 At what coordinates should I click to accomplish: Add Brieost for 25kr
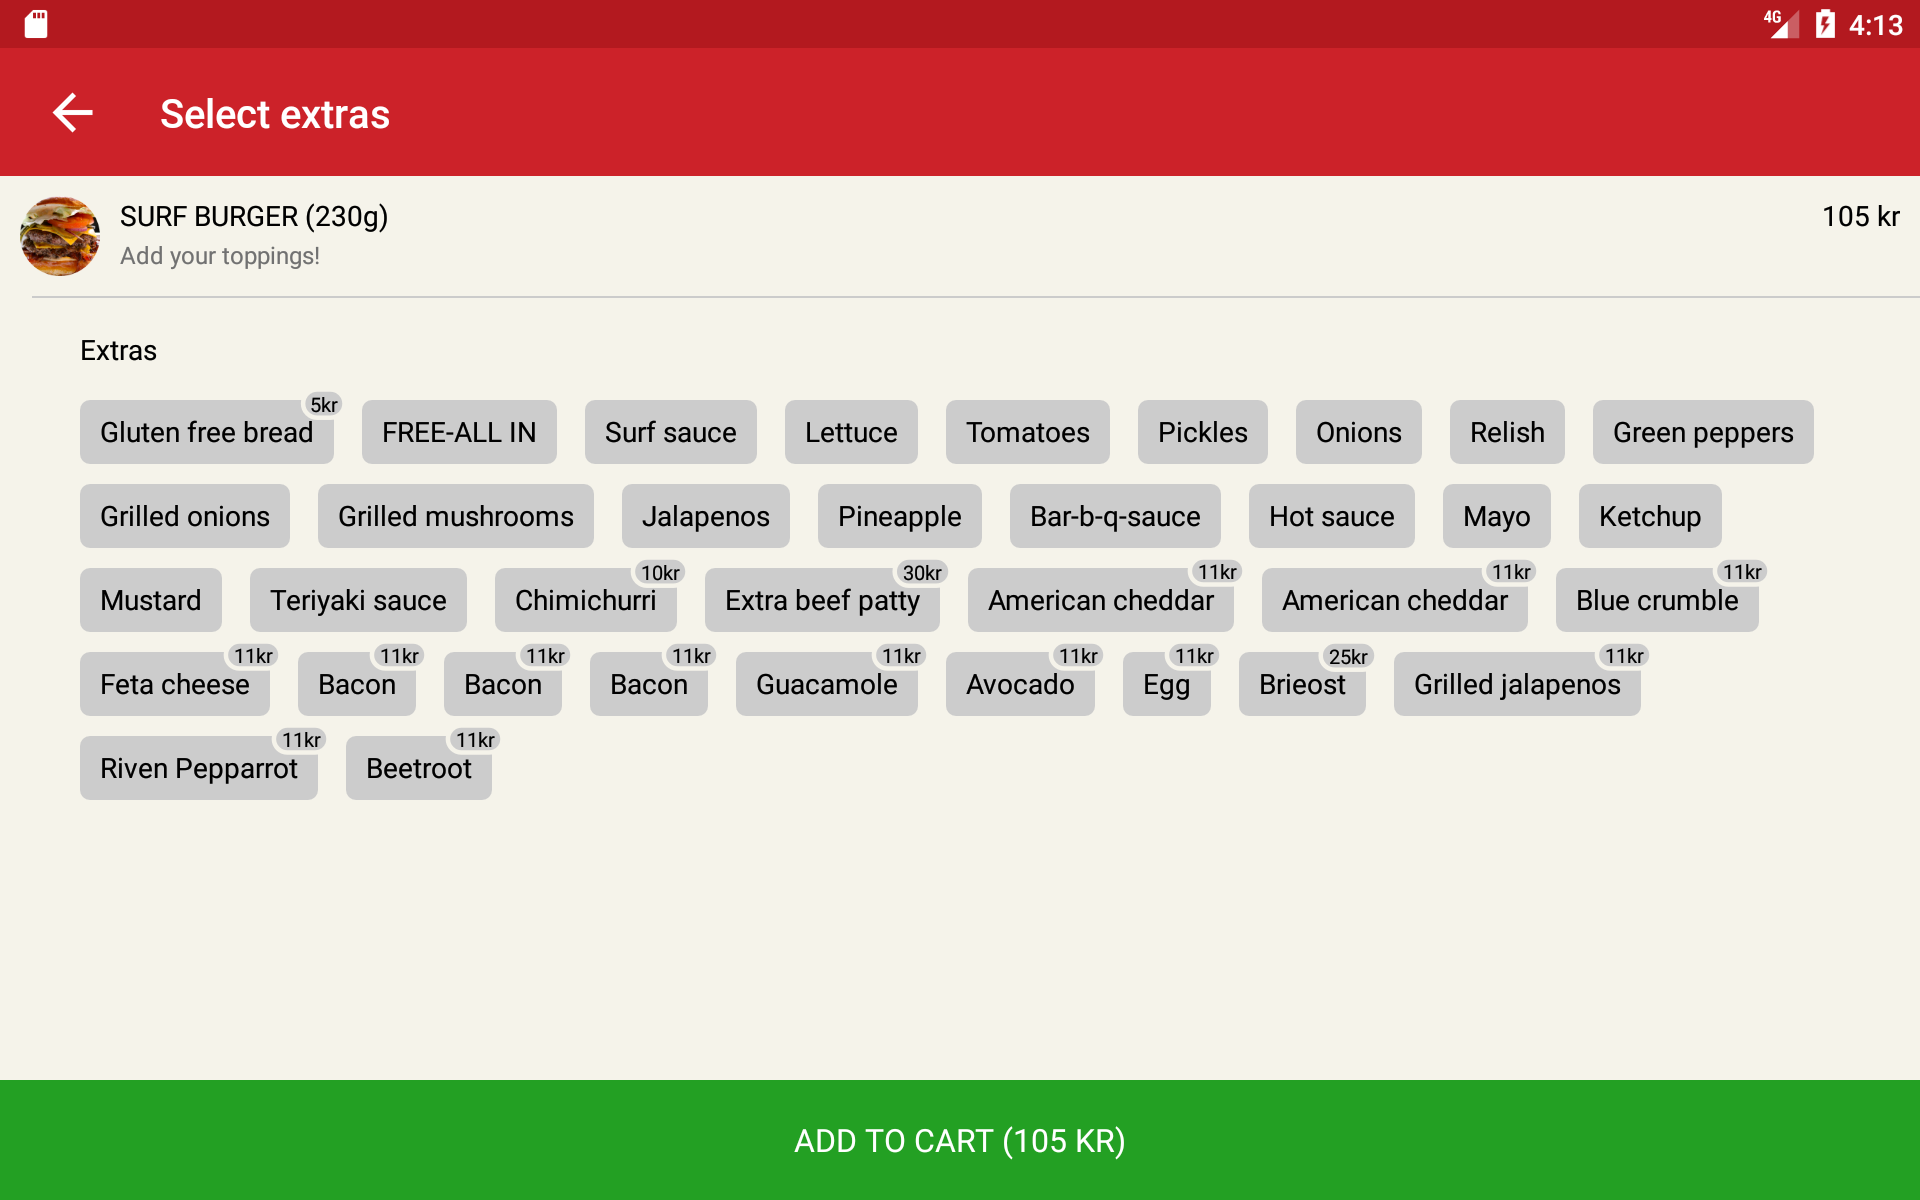[x=1301, y=684]
